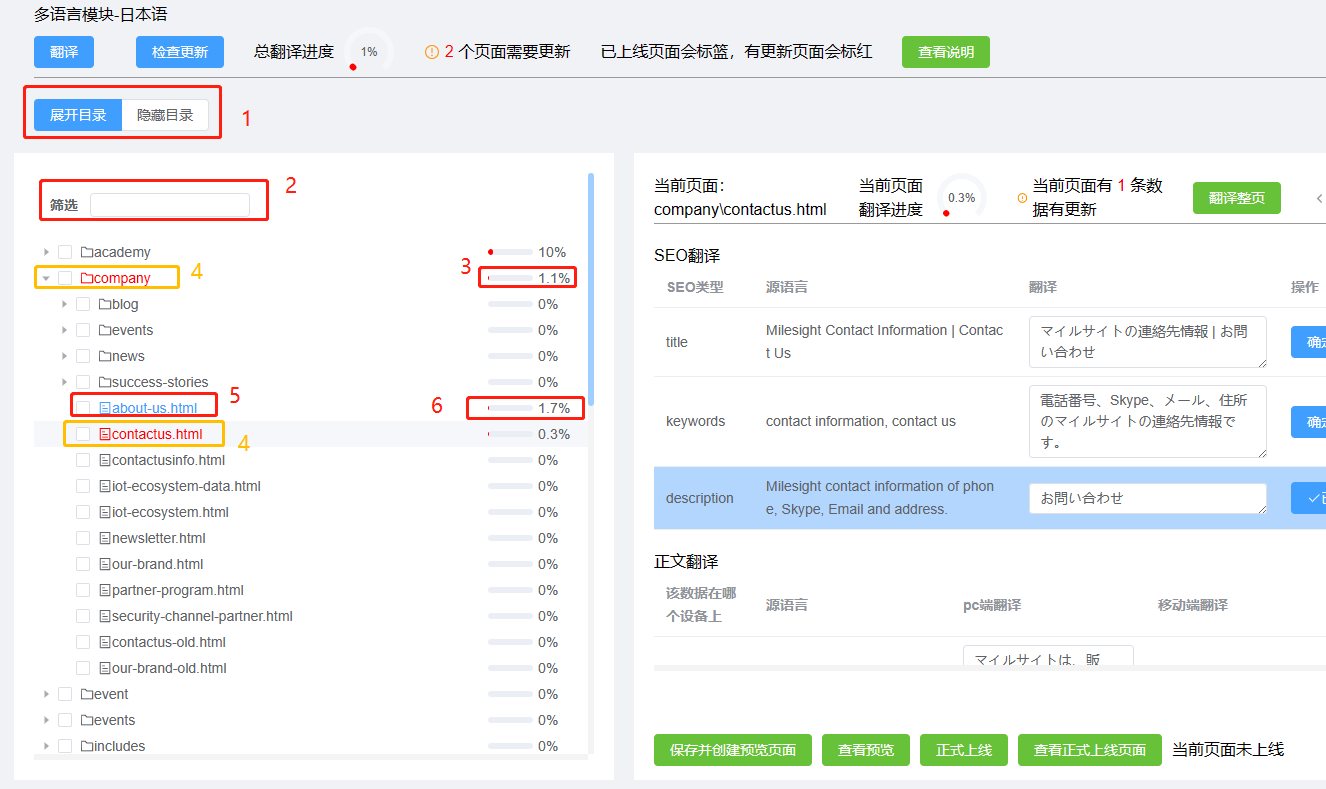The width and height of the screenshot is (1326, 789).
Task: Click the file icon next to newsletter.html
Action: pyautogui.click(x=105, y=538)
